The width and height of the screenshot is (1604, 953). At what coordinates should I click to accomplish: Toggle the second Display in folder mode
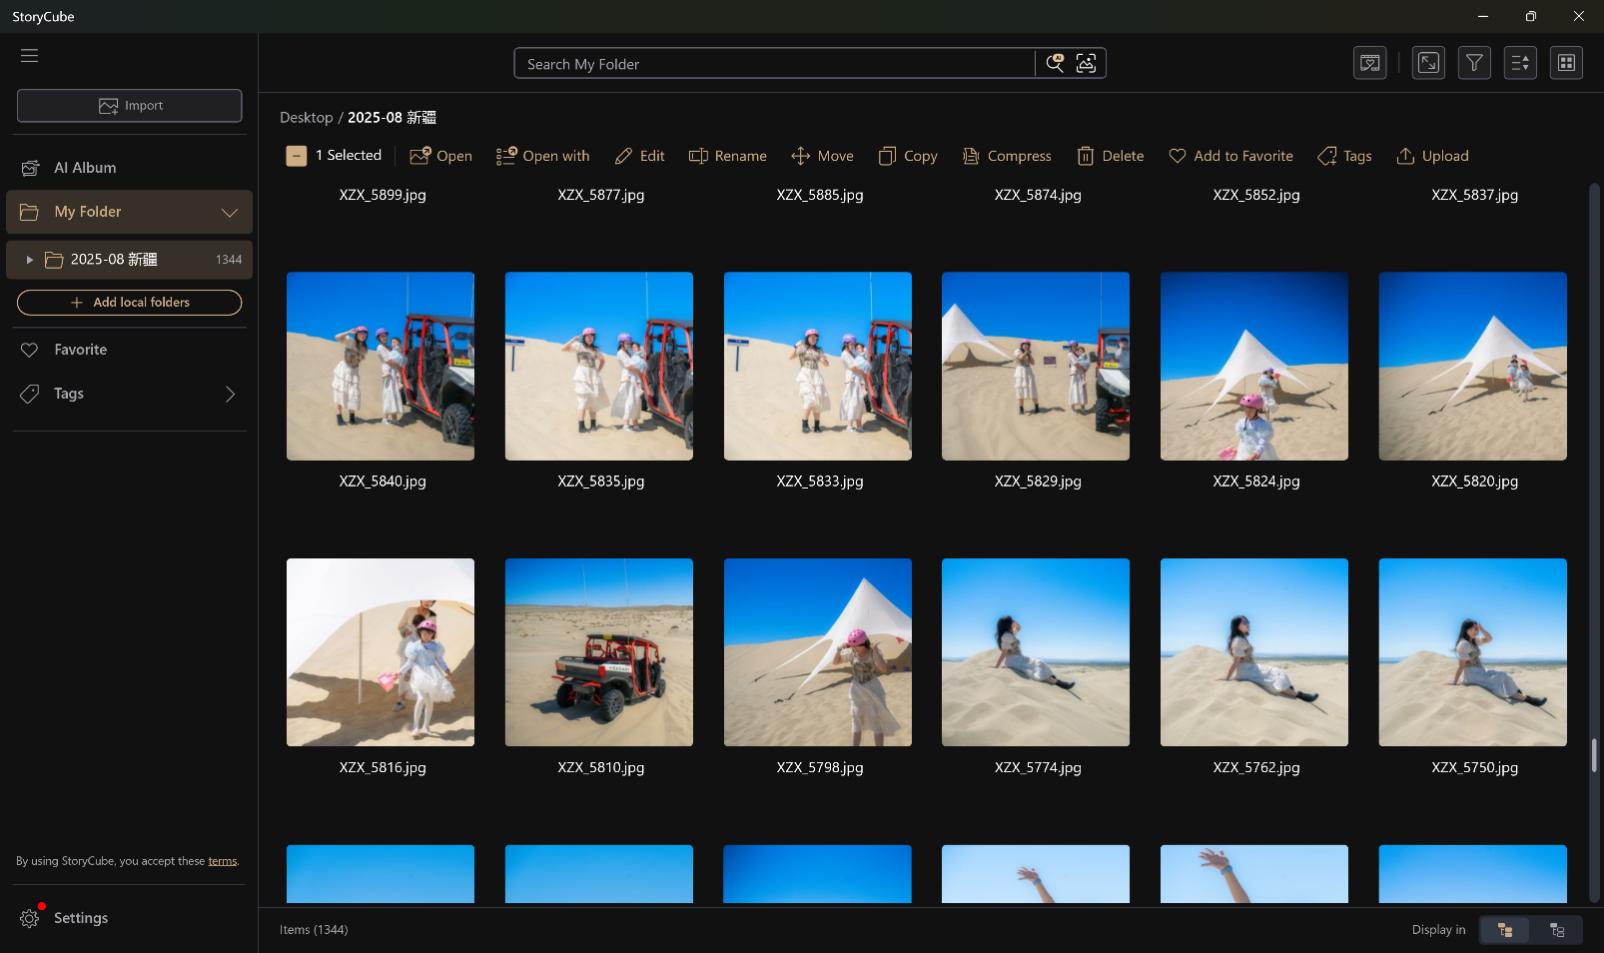pyautogui.click(x=1557, y=930)
